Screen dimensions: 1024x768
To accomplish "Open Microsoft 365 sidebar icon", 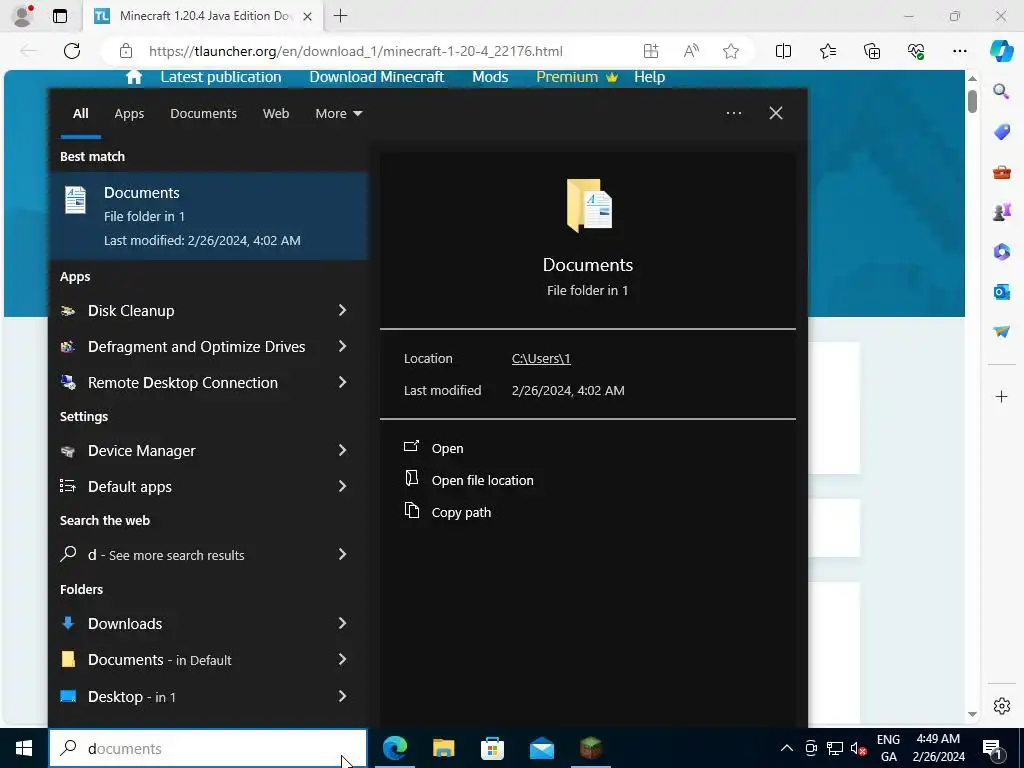I will 1001,251.
